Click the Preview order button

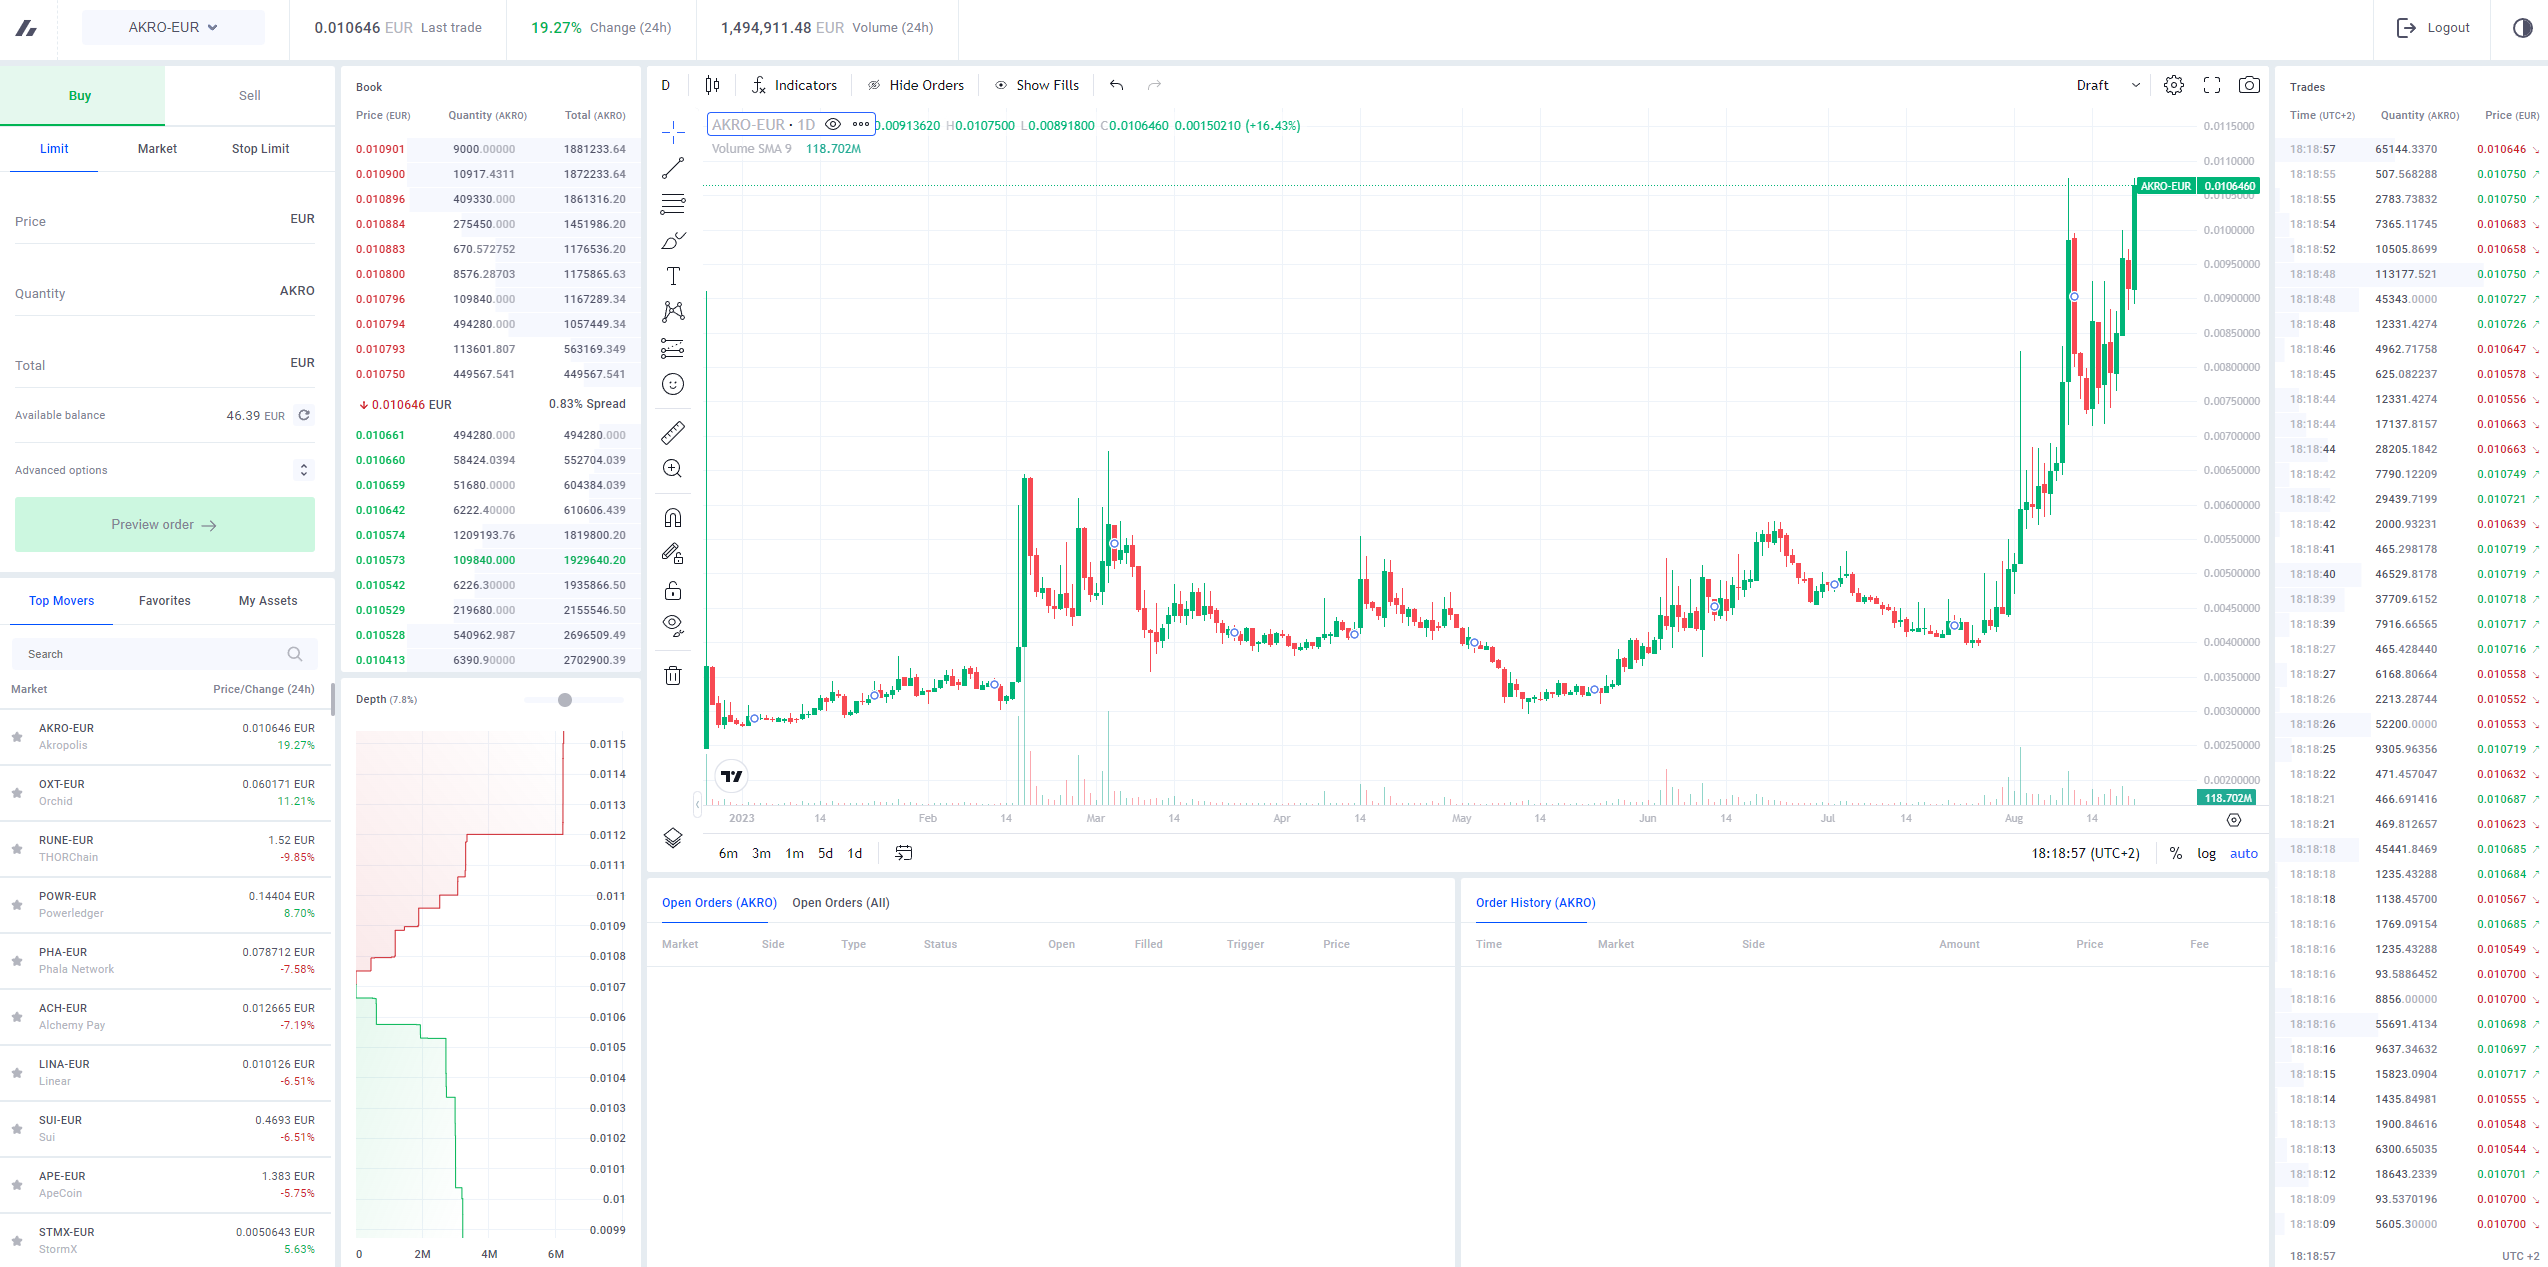tap(164, 523)
